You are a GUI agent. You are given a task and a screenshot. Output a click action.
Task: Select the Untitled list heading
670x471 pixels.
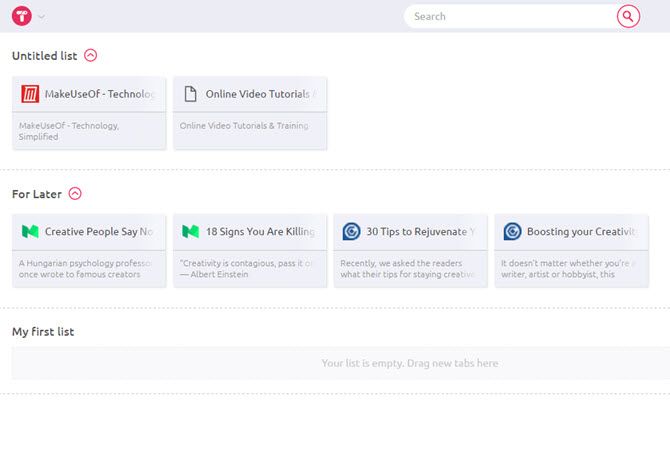tap(44, 56)
